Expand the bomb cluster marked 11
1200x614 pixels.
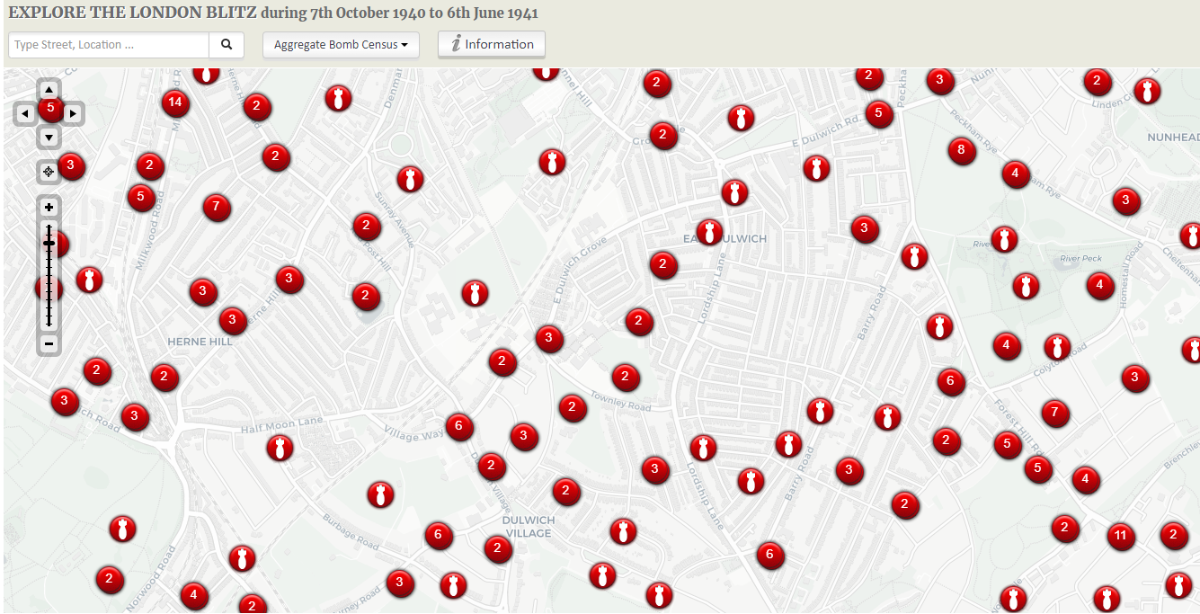click(1121, 536)
